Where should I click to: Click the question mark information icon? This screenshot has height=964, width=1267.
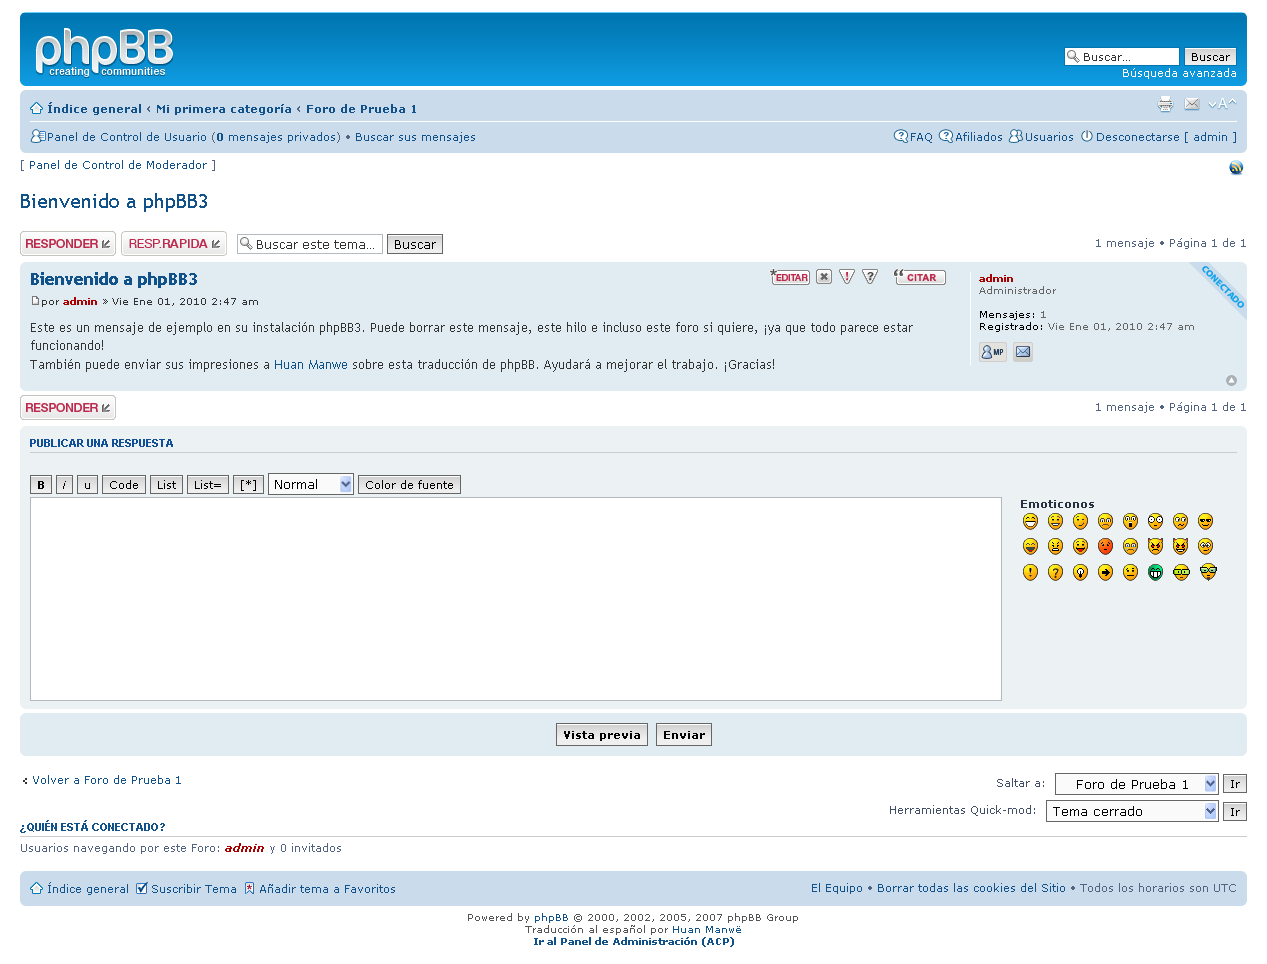(x=869, y=277)
